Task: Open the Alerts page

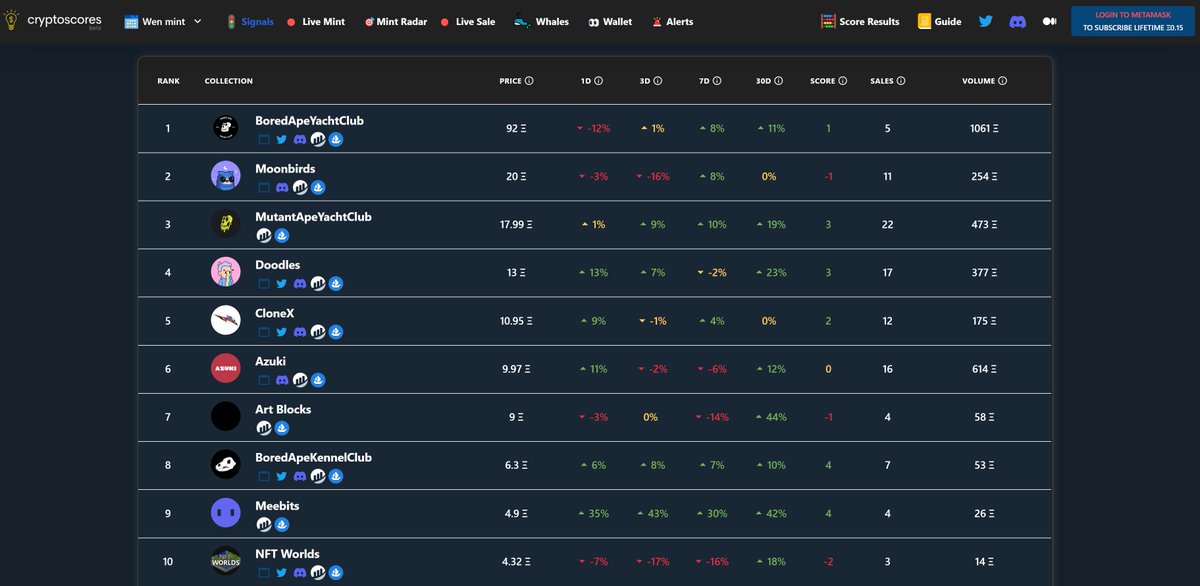Action: click(x=672, y=21)
